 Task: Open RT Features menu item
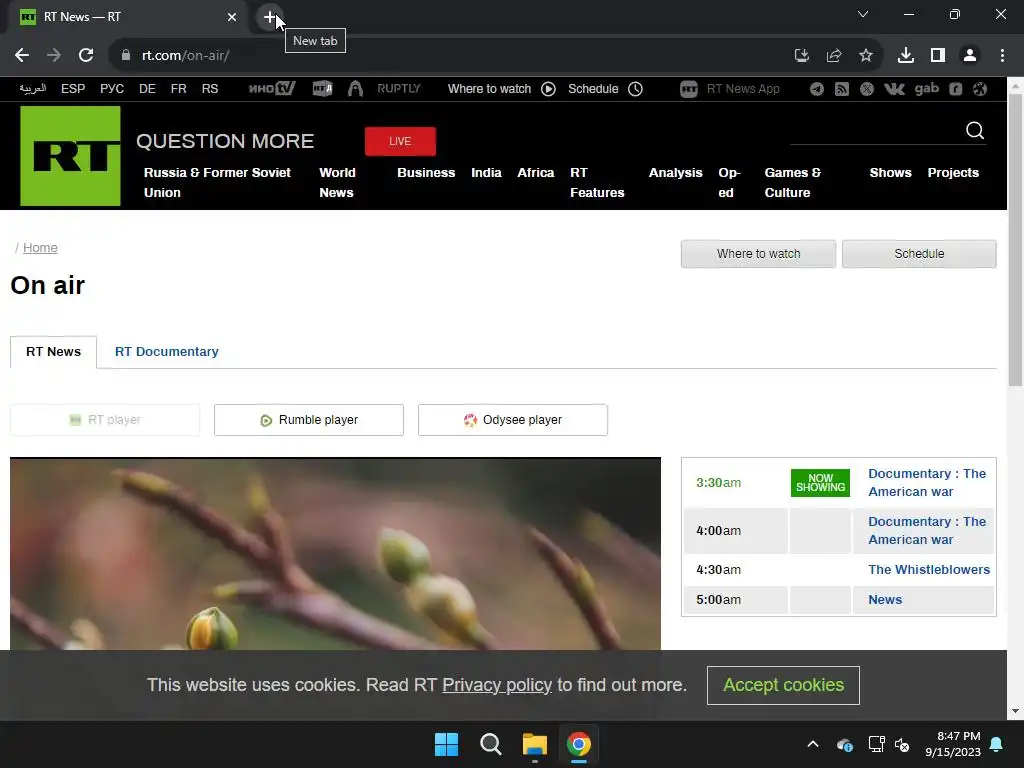[x=597, y=182]
